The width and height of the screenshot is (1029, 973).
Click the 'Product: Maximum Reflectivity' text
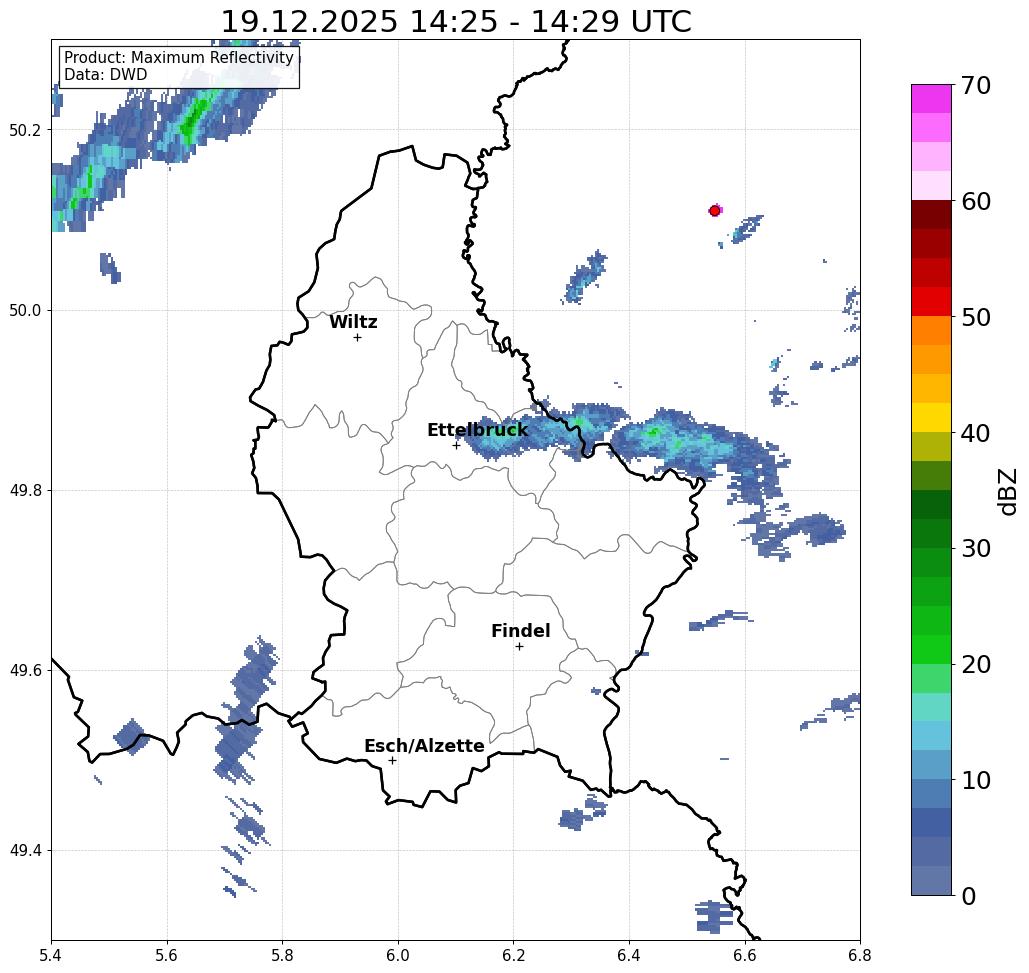click(178, 58)
